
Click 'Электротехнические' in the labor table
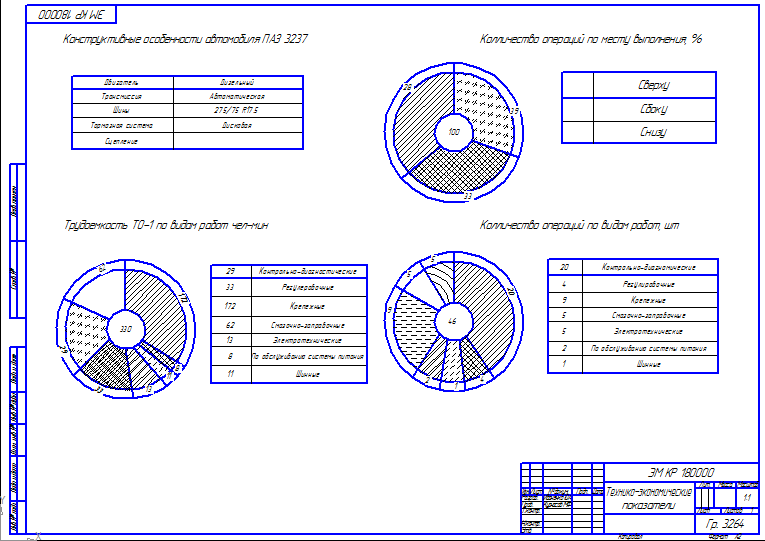(308, 340)
